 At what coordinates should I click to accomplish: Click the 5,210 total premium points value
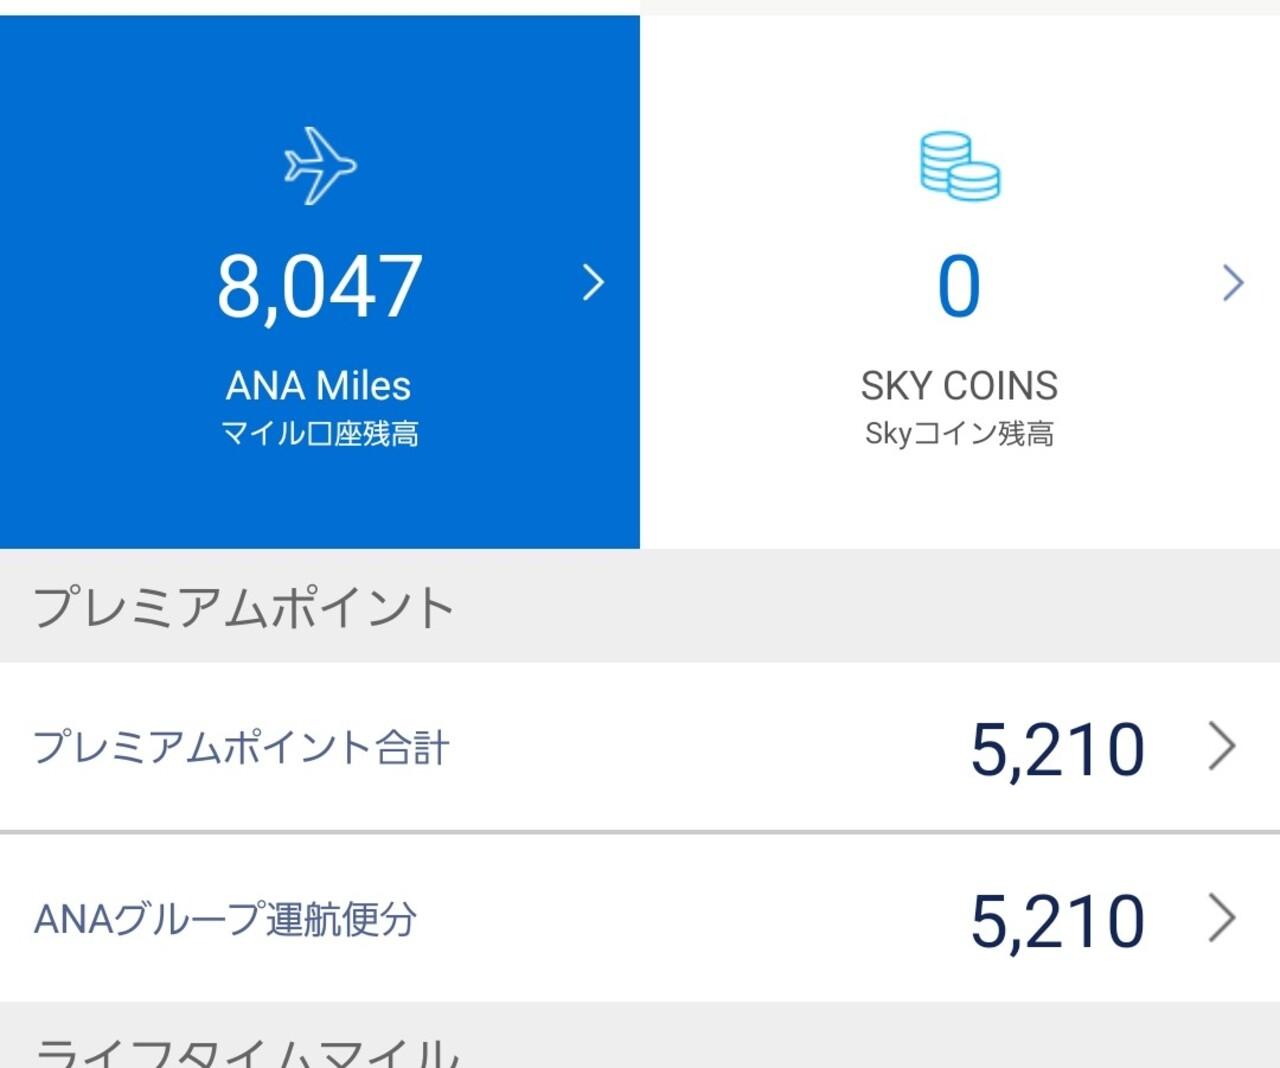(1057, 749)
